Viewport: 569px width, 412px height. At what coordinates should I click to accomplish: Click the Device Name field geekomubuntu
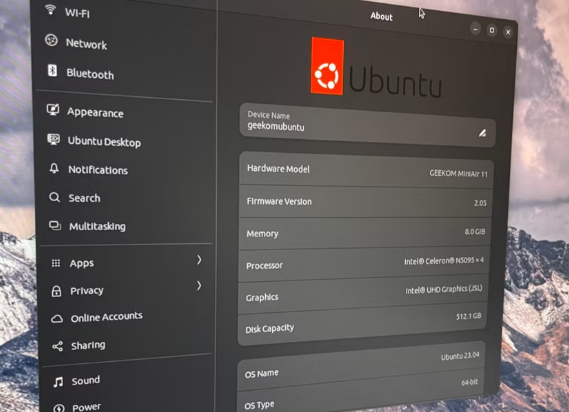pyautogui.click(x=367, y=125)
